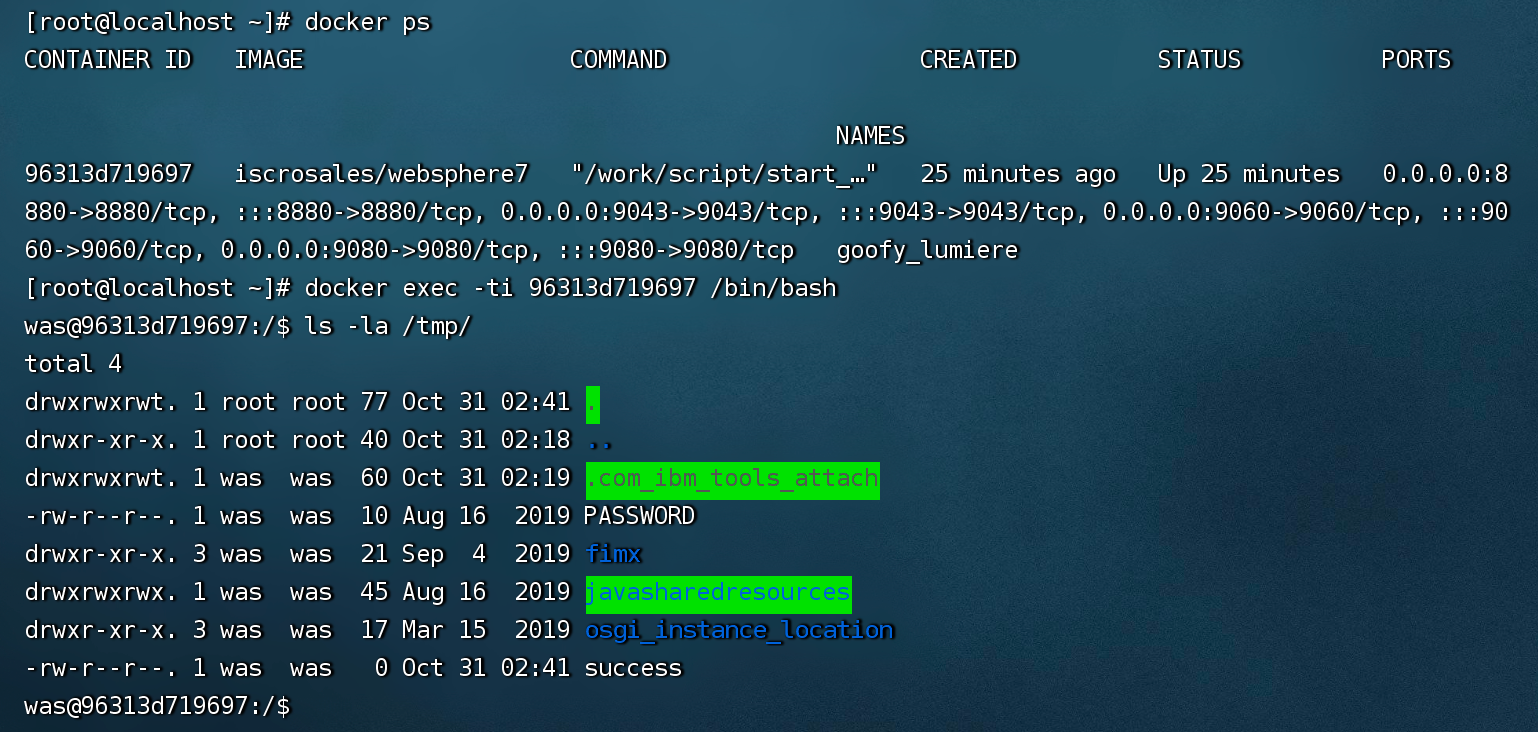Select the iscrosales/websphere7 image name
Image resolution: width=1538 pixels, height=732 pixels.
click(380, 174)
